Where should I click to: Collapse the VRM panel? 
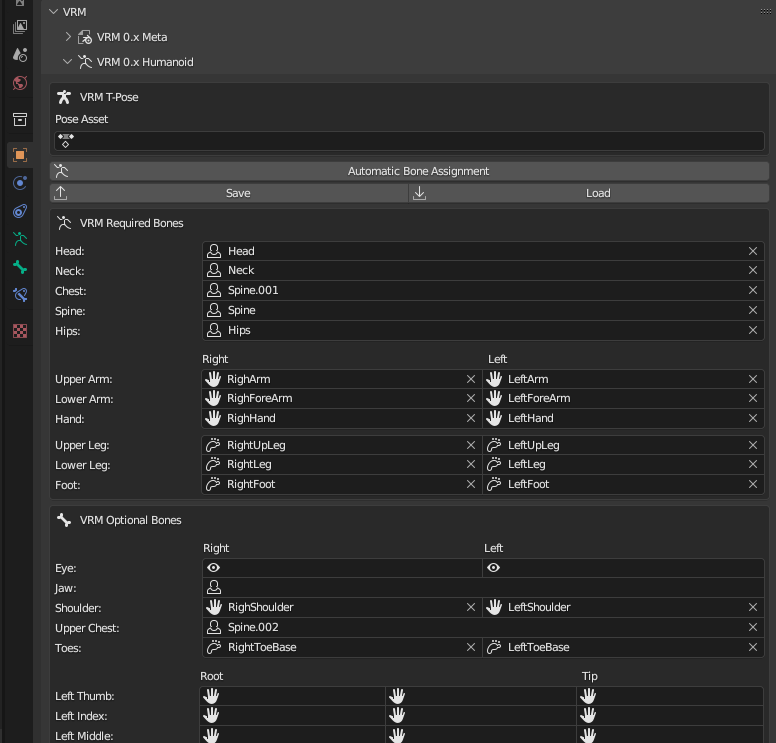(53, 11)
